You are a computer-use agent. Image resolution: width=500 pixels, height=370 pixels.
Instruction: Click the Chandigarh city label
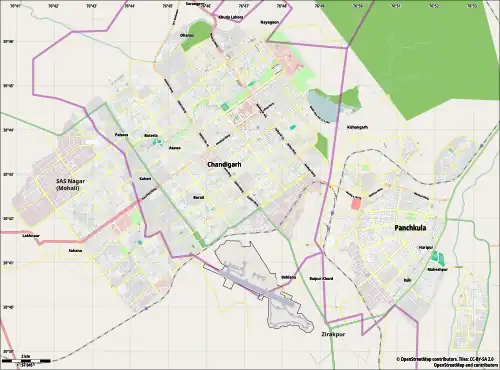click(224, 165)
